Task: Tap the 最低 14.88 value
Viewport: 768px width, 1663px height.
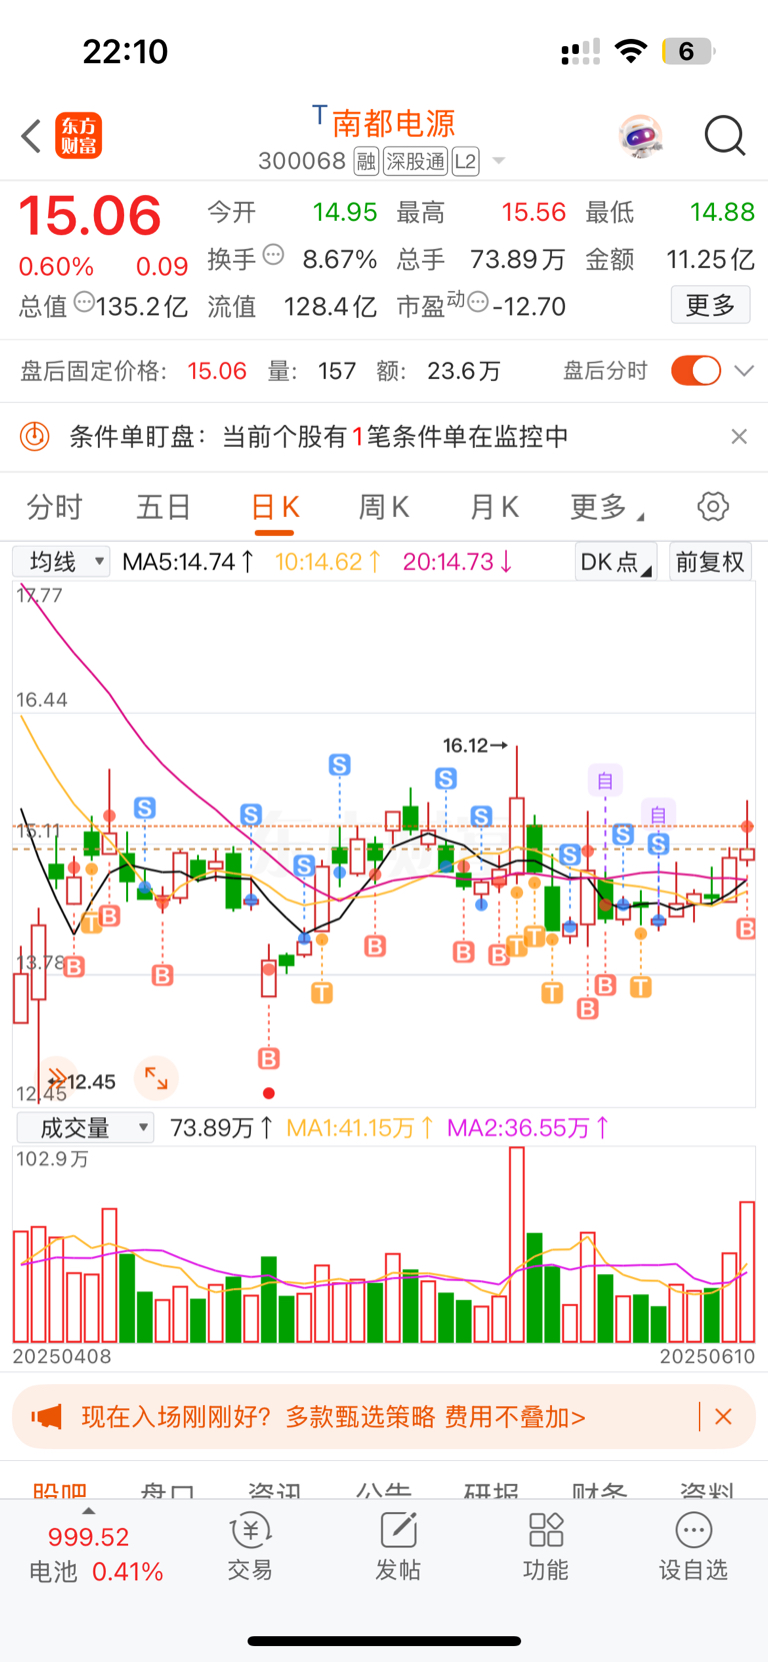Action: click(x=722, y=212)
